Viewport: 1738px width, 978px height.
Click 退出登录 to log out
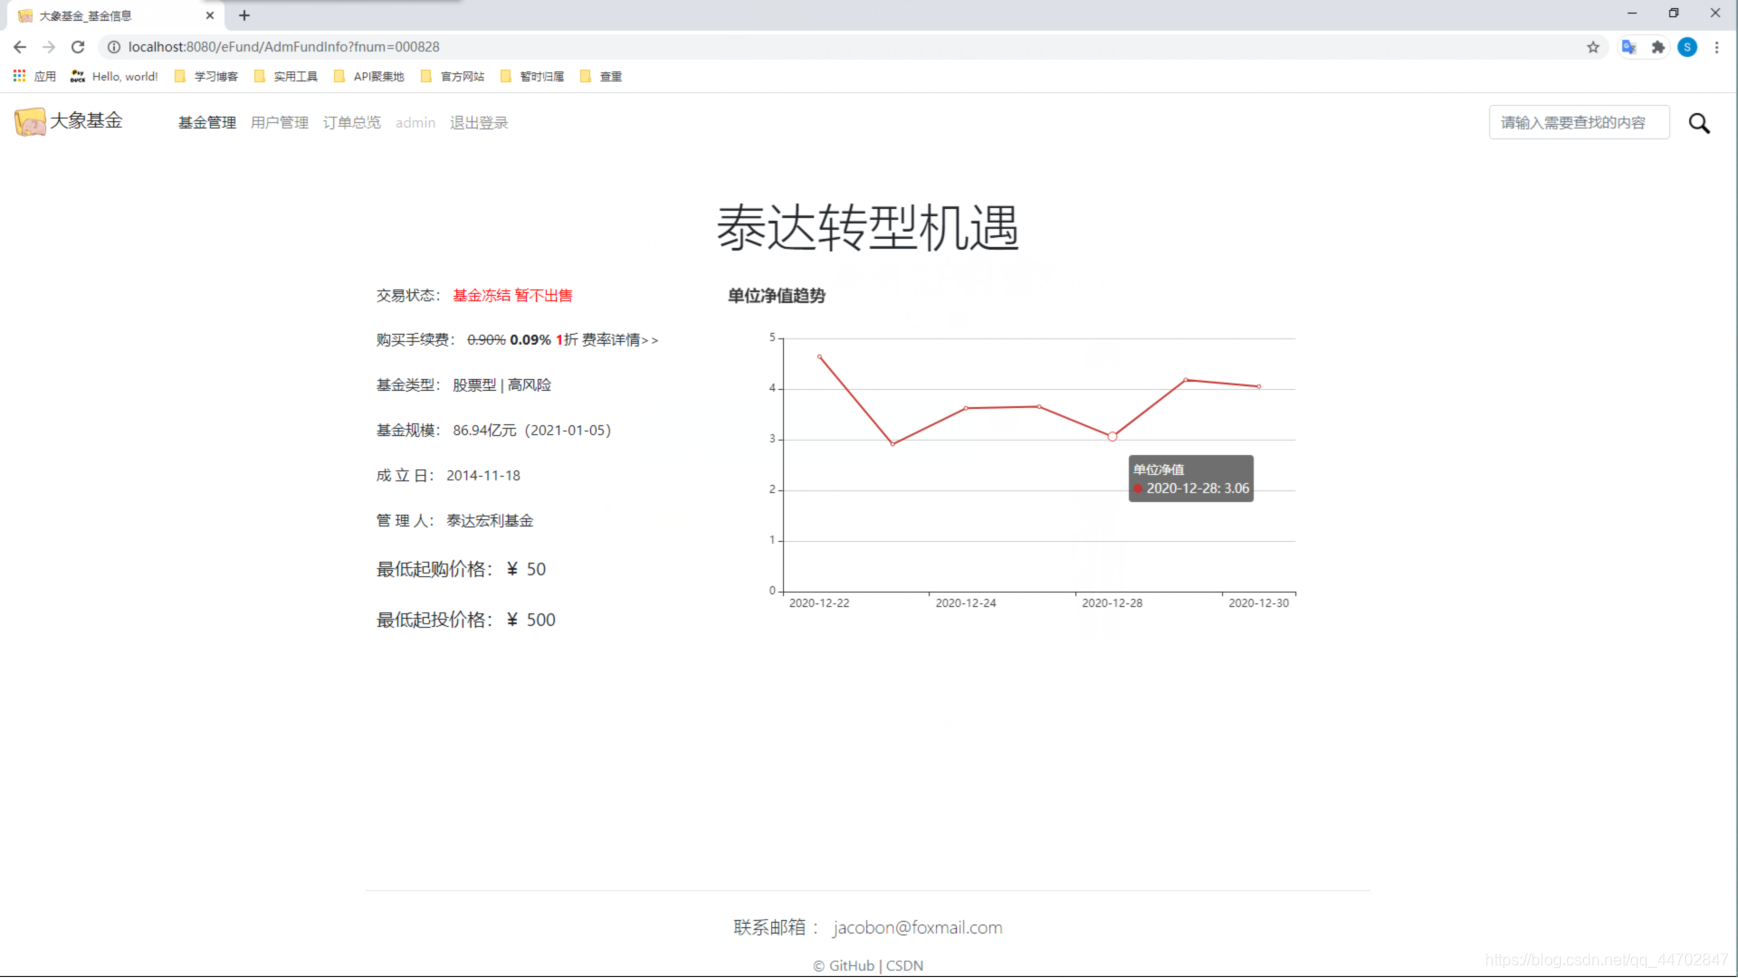pyautogui.click(x=479, y=123)
